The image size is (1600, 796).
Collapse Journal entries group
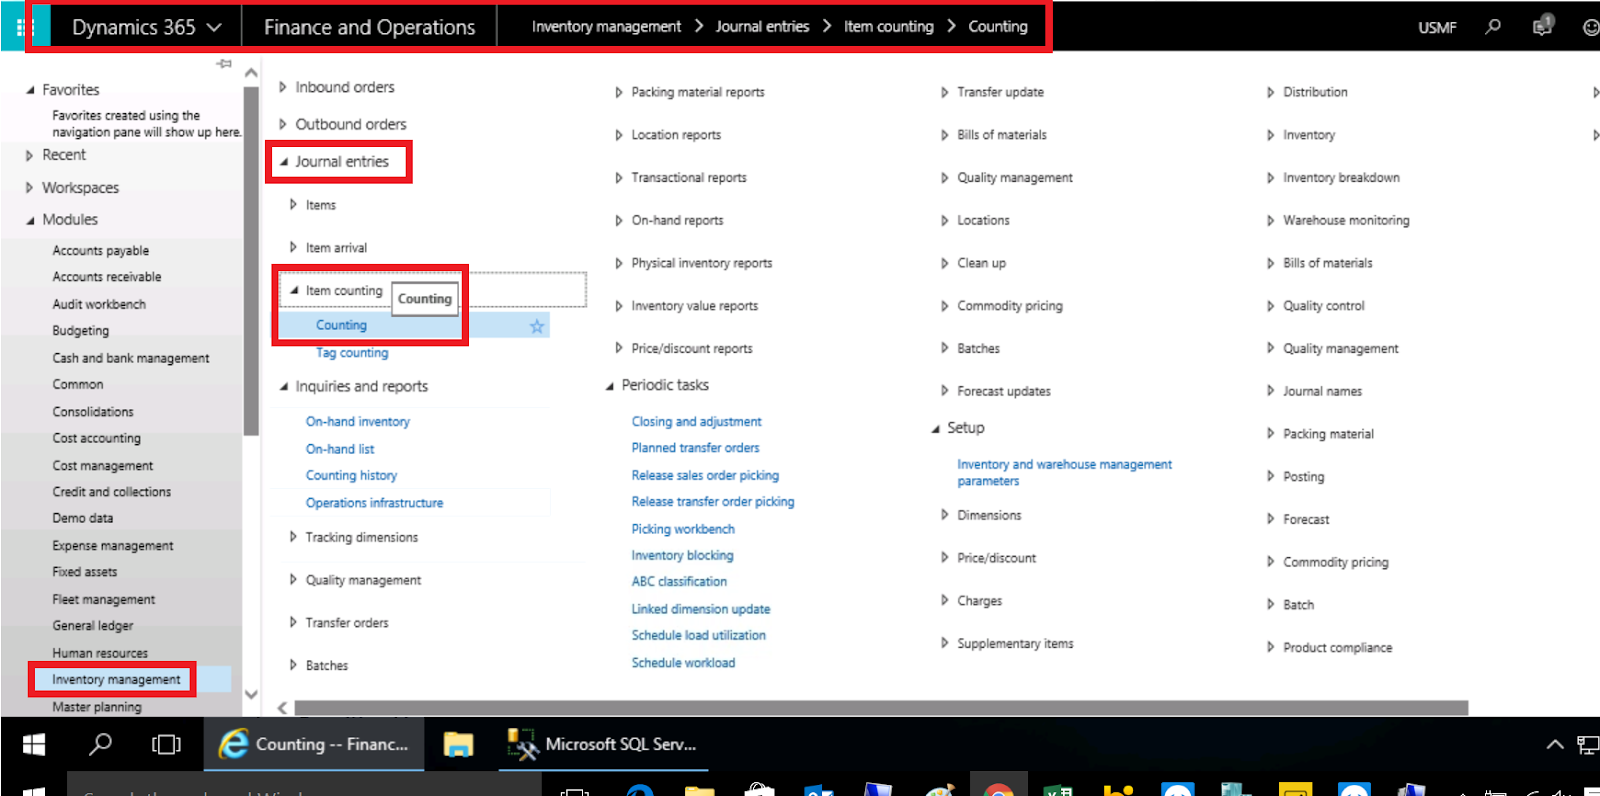tap(284, 162)
